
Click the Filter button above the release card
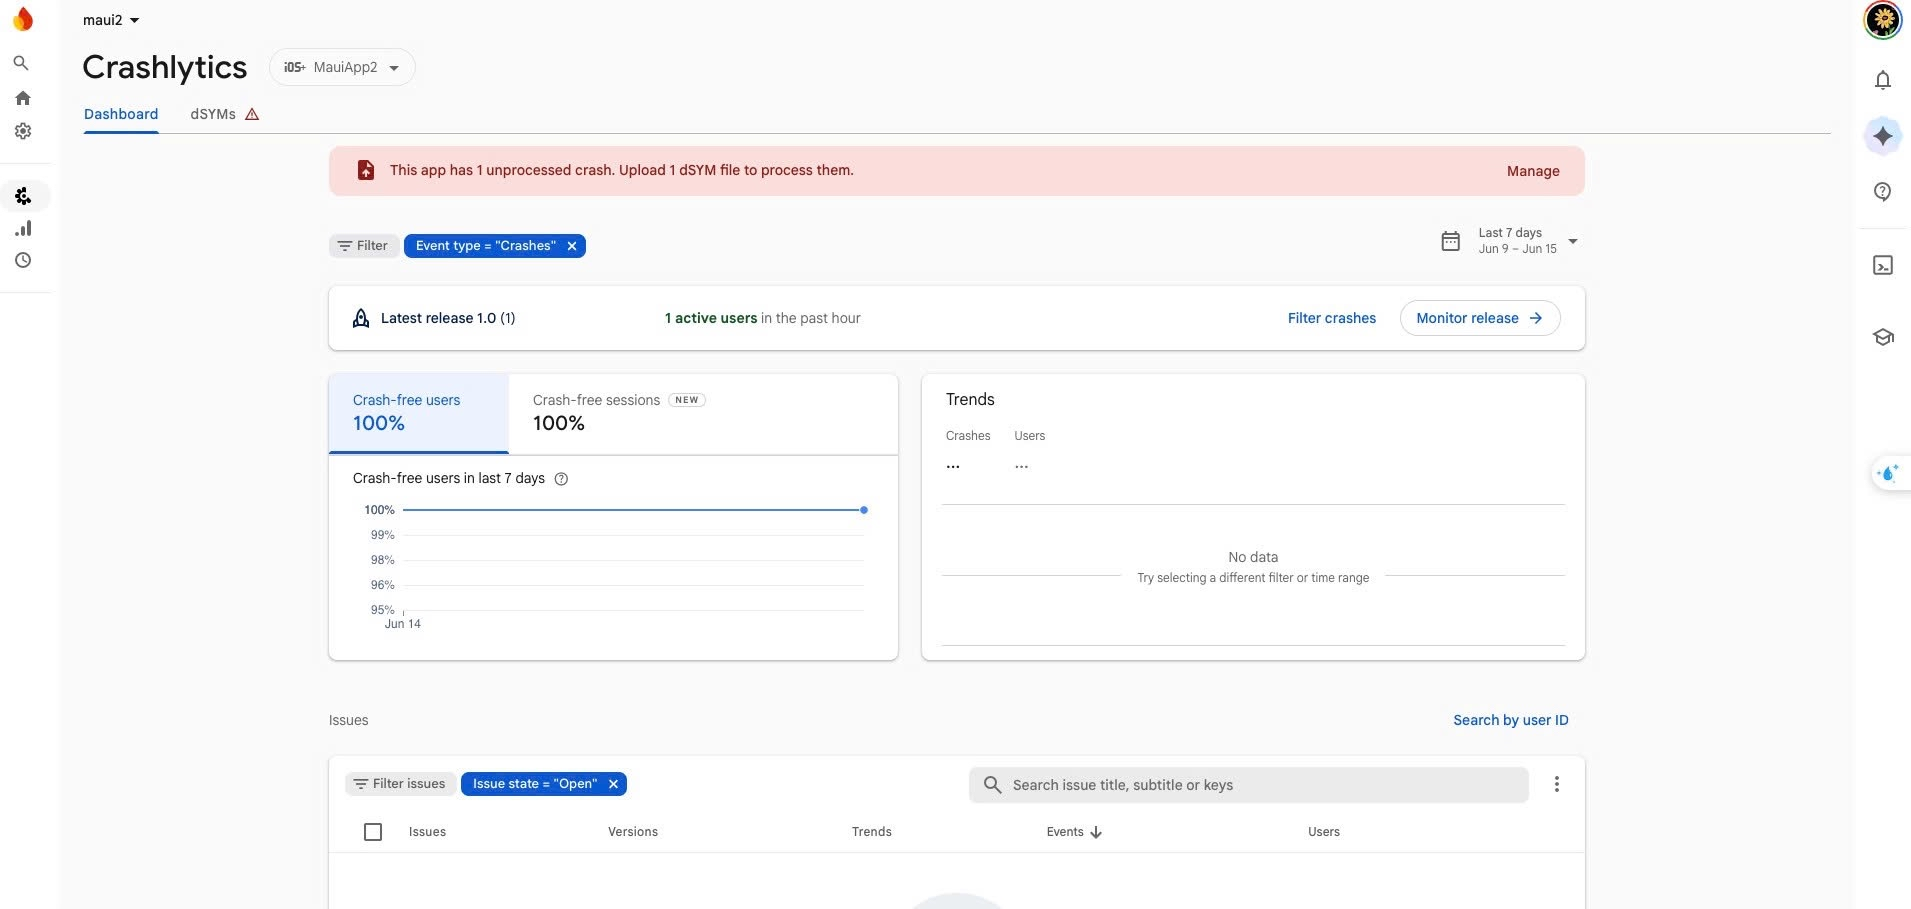coord(363,246)
